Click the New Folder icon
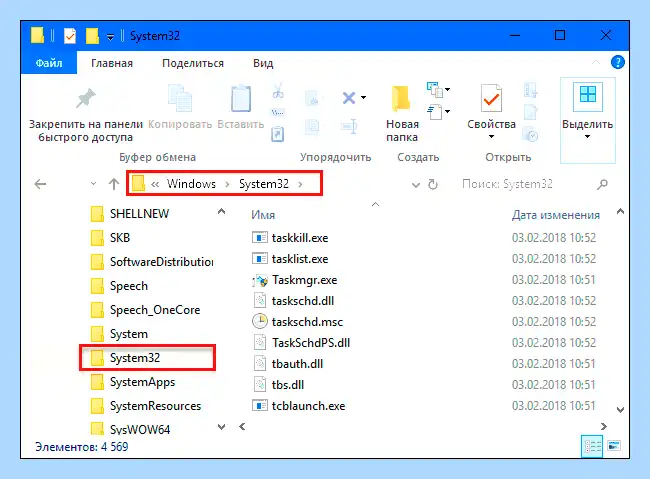 click(400, 99)
